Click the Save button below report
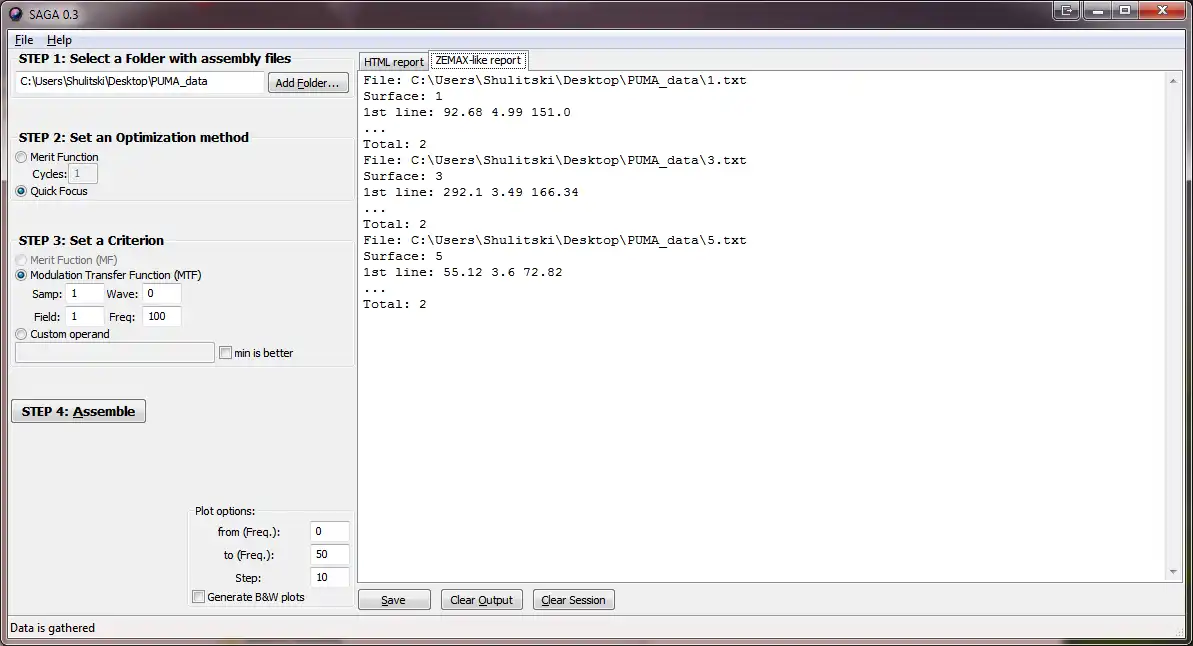 (393, 600)
